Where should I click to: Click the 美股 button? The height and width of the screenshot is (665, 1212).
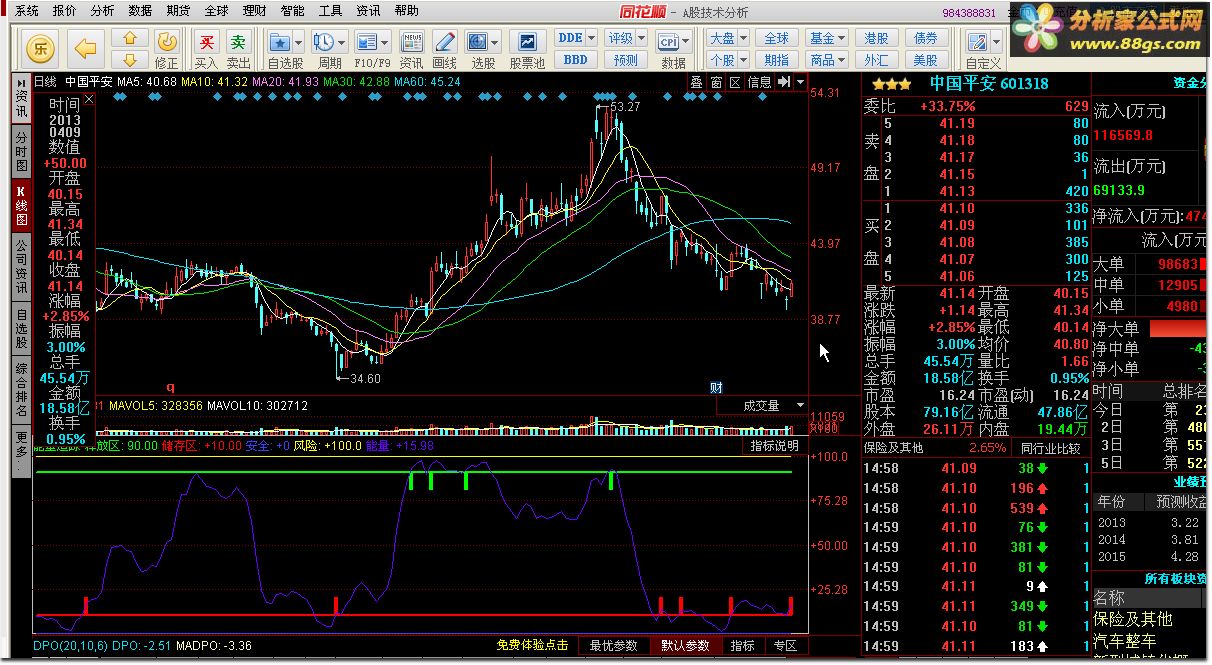926,60
